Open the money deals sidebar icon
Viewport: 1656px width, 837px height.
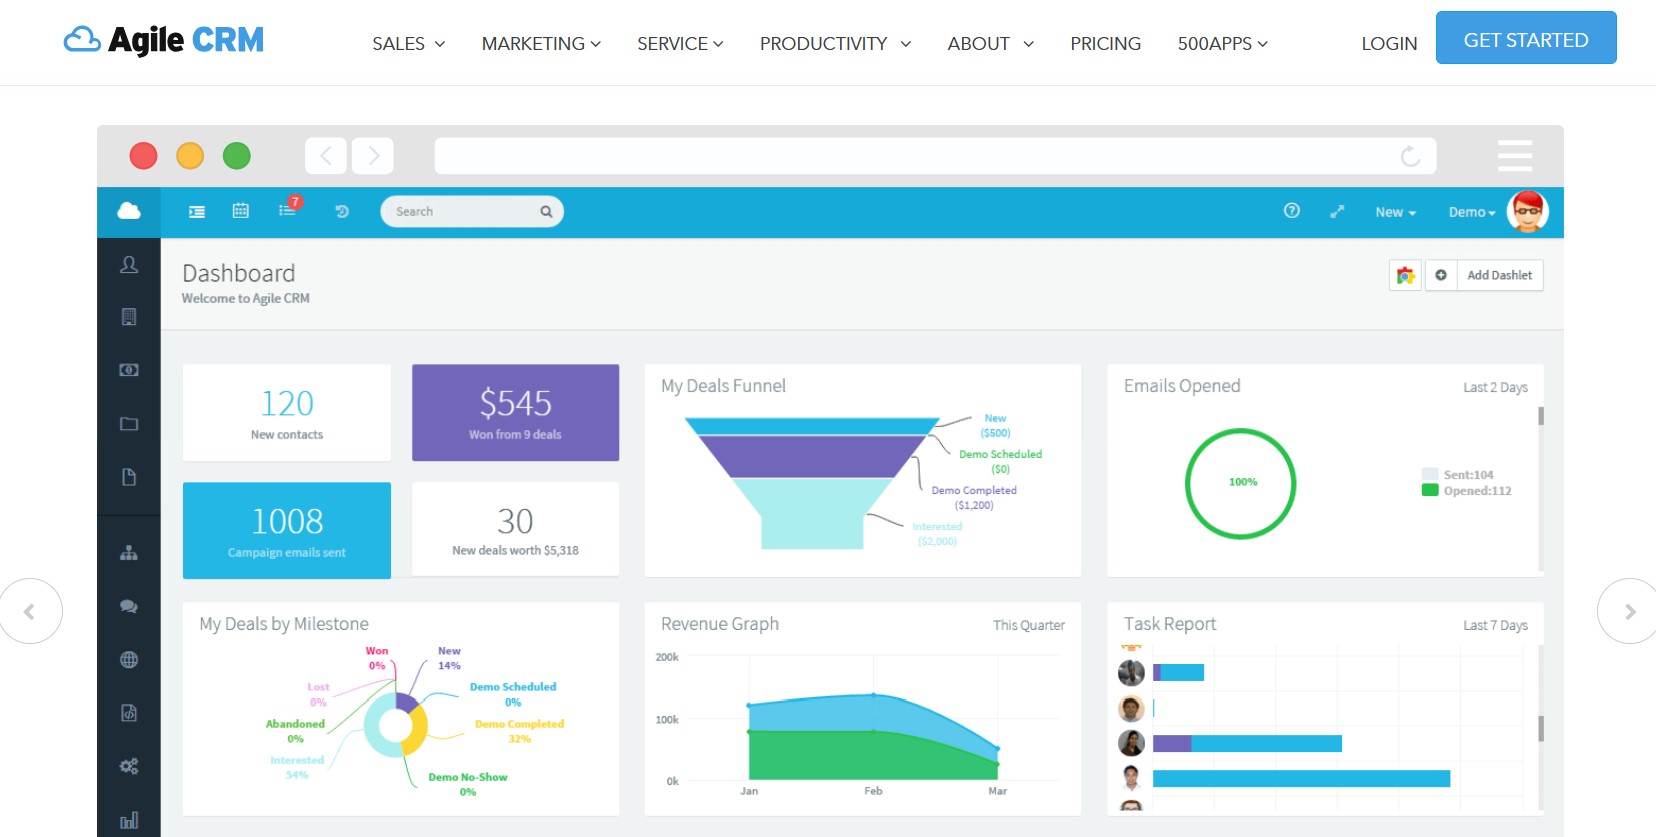pyautogui.click(x=129, y=370)
